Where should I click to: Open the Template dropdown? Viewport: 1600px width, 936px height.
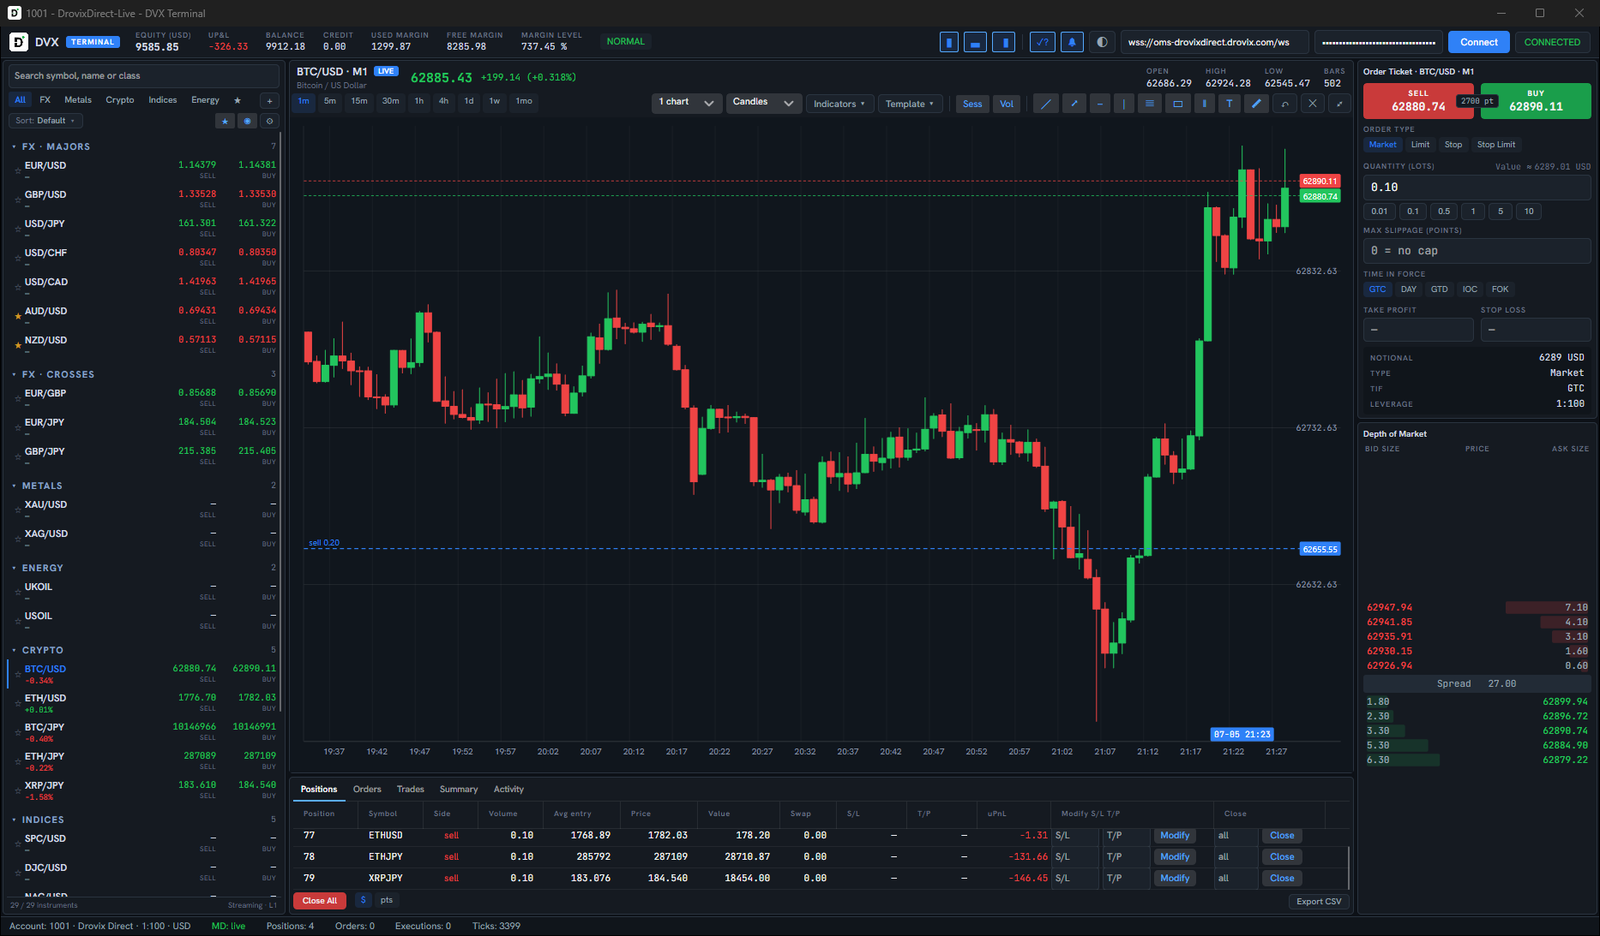(x=910, y=104)
